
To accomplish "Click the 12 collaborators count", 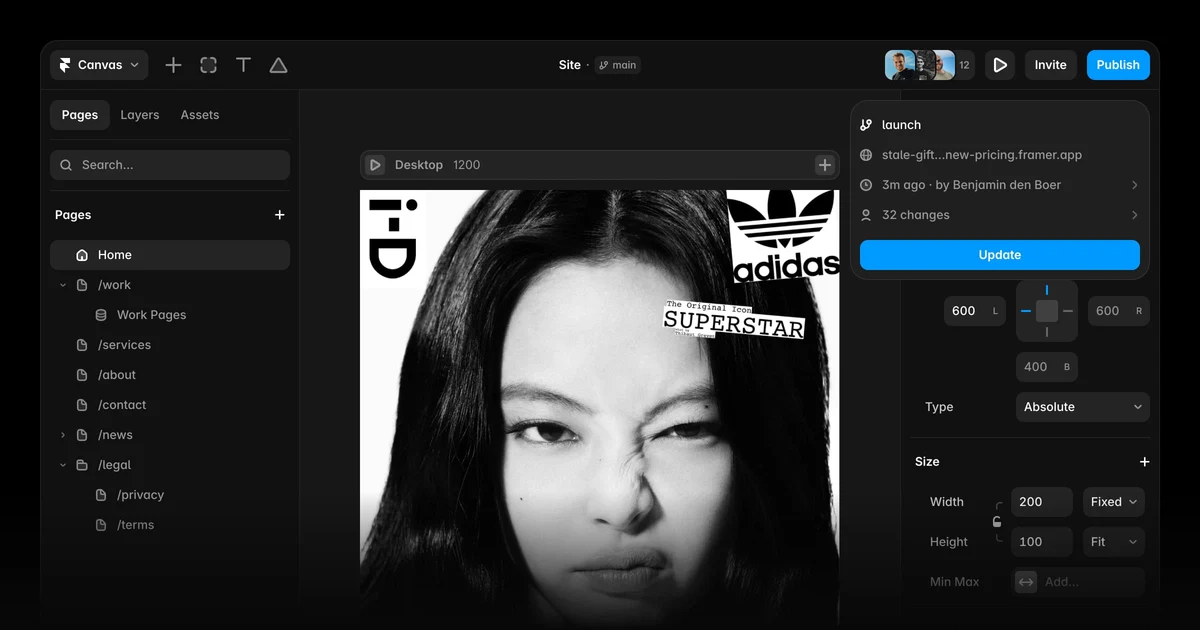I will [964, 65].
